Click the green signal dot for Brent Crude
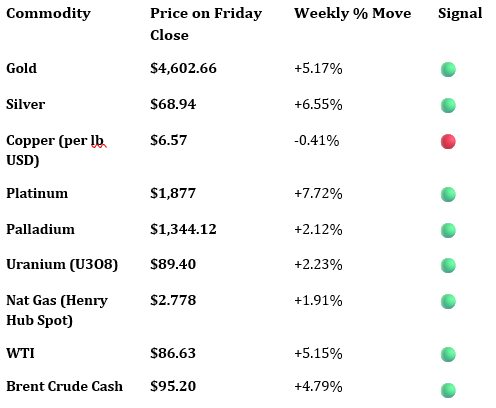The width and height of the screenshot is (496, 408). (x=448, y=390)
